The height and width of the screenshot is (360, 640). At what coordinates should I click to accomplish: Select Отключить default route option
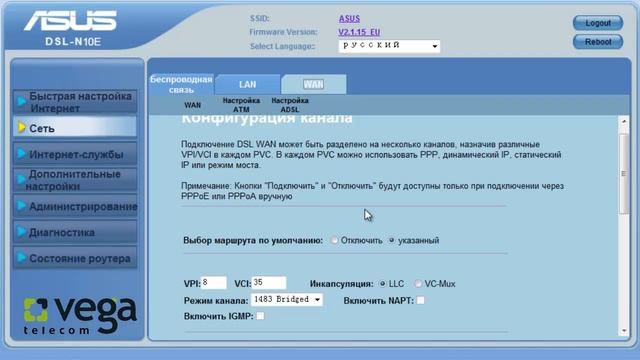point(334,240)
